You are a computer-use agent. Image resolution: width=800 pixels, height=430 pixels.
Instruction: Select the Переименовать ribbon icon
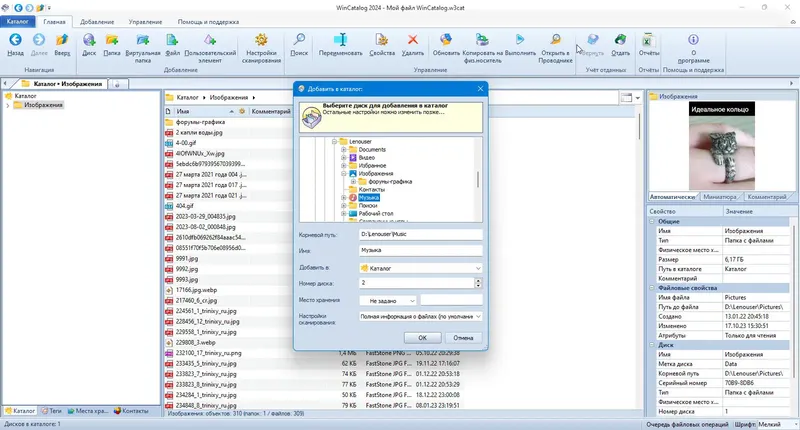340,40
